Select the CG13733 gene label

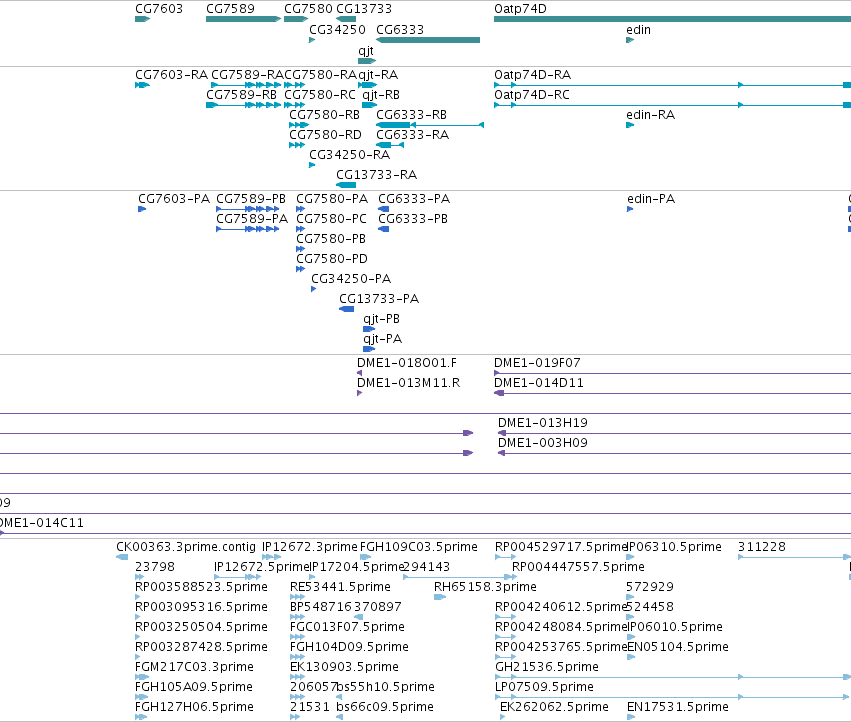tap(364, 9)
